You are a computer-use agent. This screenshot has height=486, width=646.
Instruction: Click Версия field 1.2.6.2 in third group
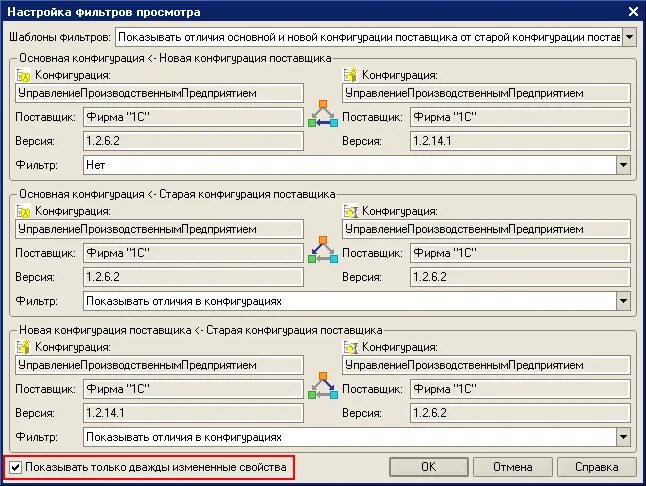click(520, 413)
